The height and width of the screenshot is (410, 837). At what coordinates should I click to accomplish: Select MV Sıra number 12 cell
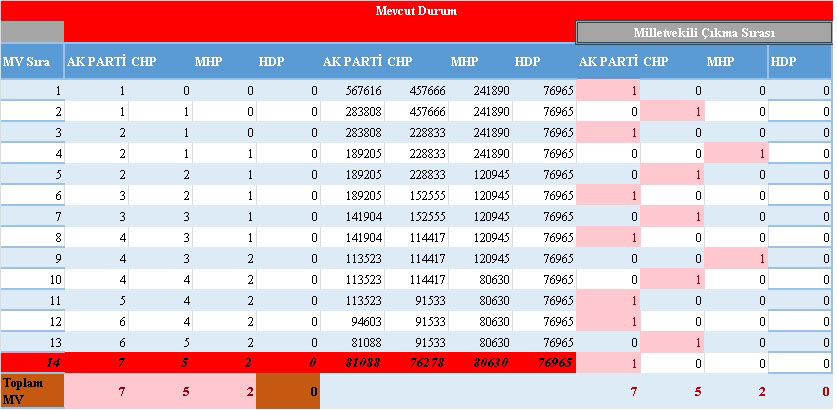pos(32,321)
